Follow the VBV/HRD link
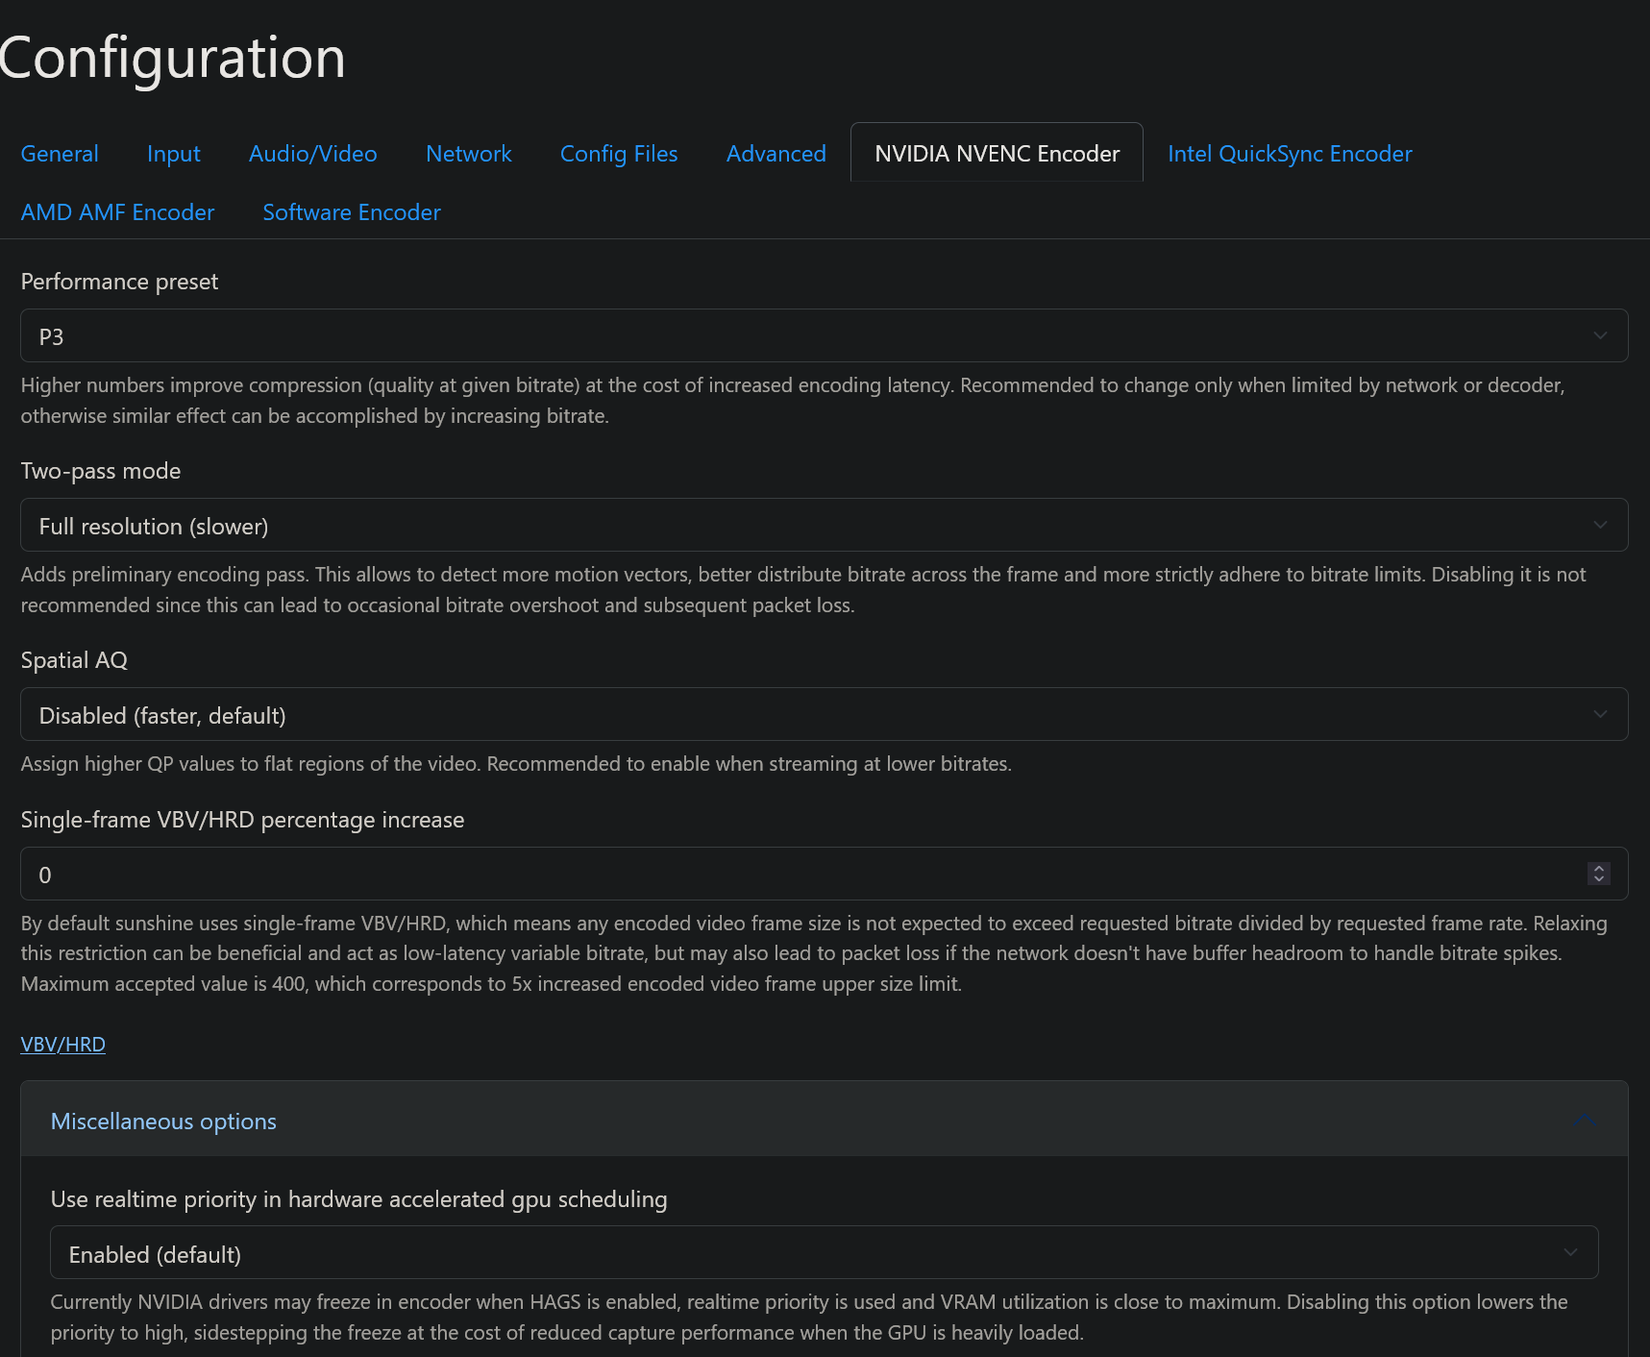This screenshot has height=1357, width=1650. tap(63, 1044)
